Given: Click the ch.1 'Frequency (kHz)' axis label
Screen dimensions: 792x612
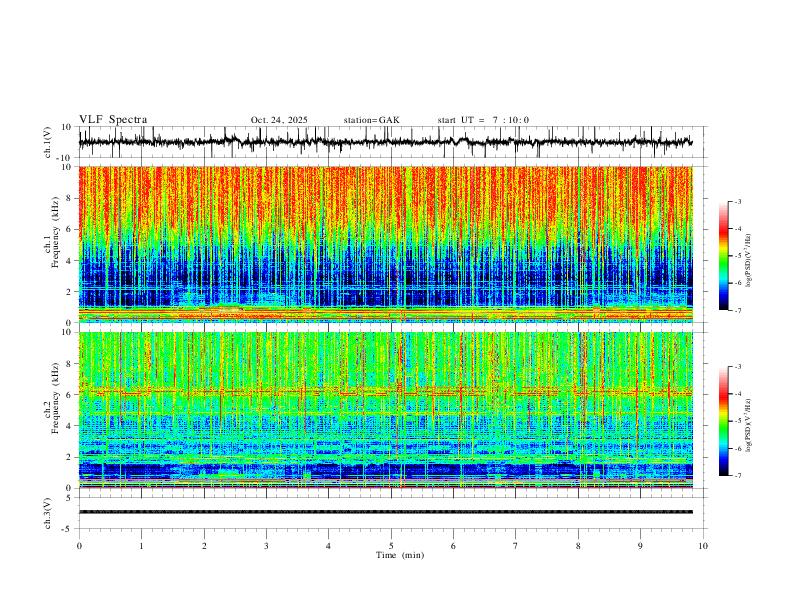Looking at the screenshot, I should click(x=55, y=231).
